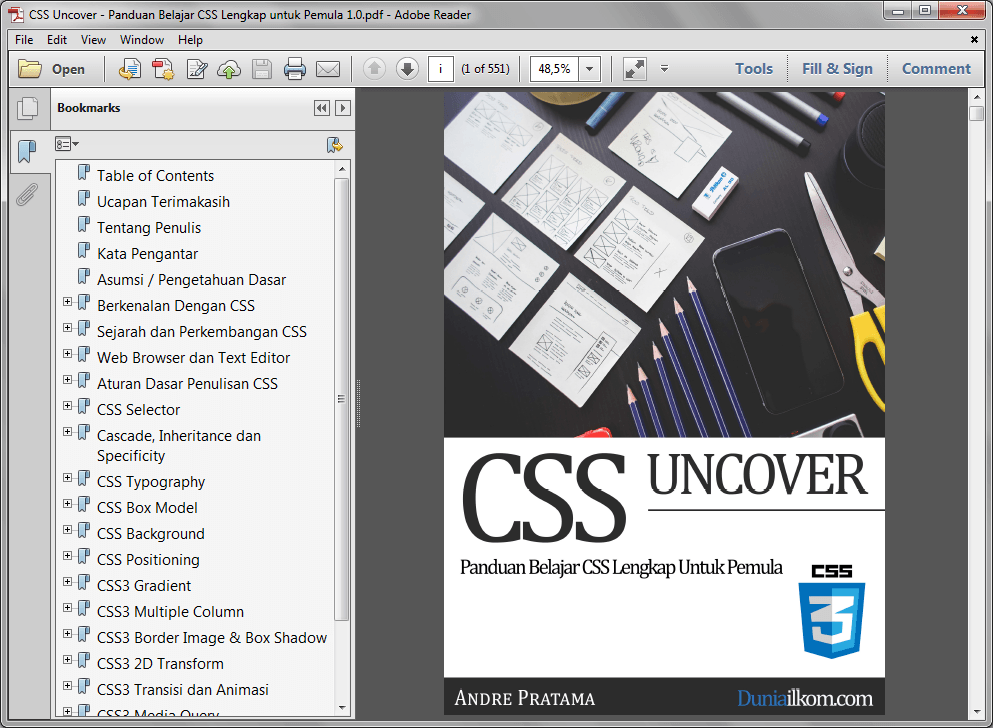Expand the CSS3 Gradient bookmark
The width and height of the screenshot is (993, 728).
[x=67, y=581]
